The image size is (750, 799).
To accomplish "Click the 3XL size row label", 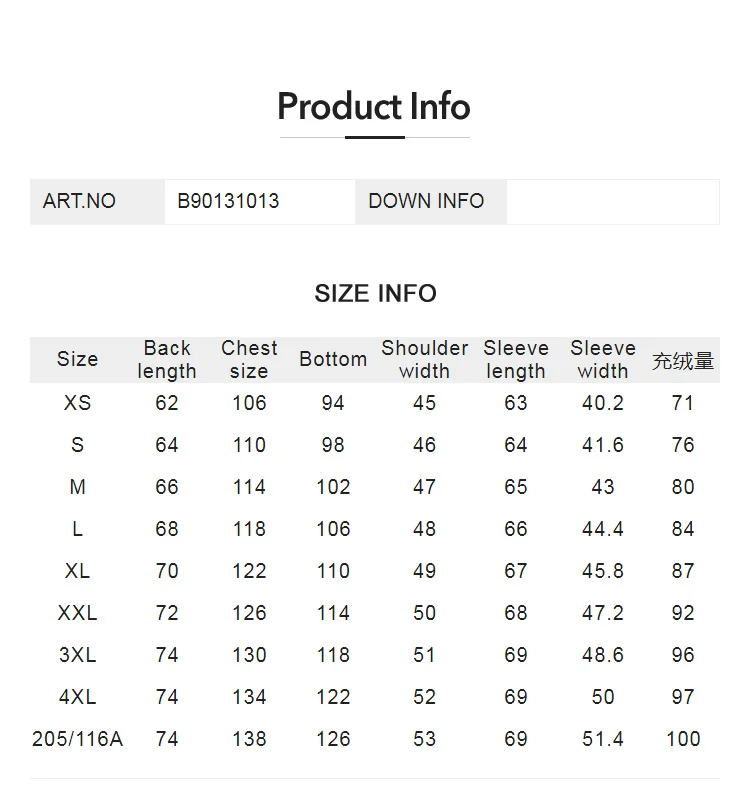I will [77, 655].
